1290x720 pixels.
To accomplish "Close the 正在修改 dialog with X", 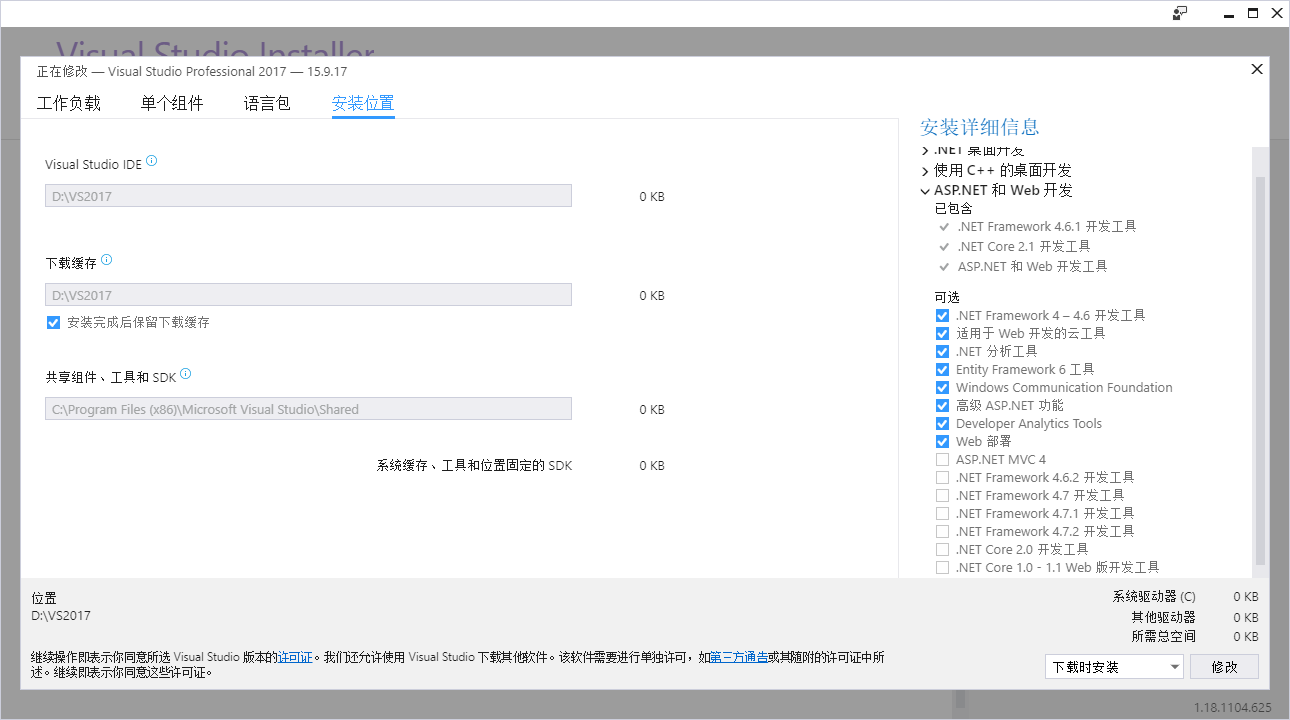I will pyautogui.click(x=1257, y=69).
